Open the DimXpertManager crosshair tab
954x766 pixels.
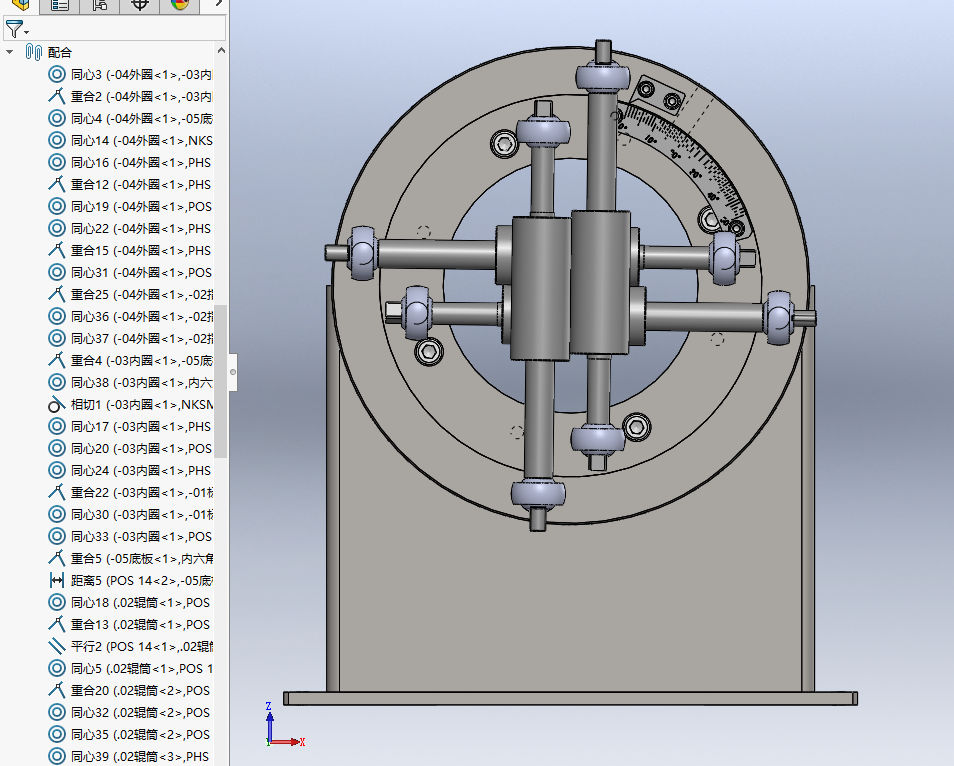(139, 5)
